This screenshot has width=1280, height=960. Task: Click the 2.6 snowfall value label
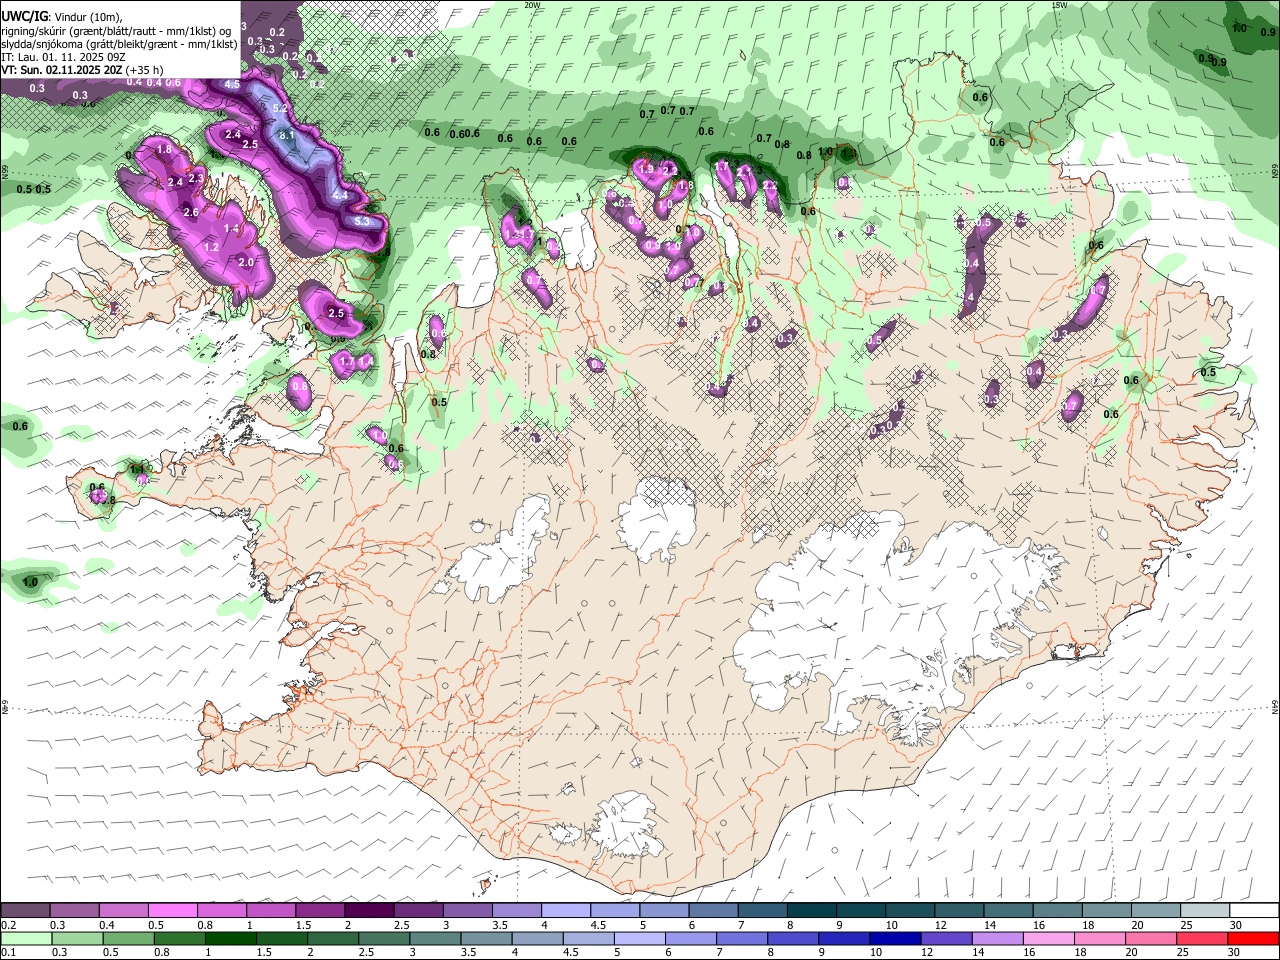pyautogui.click(x=192, y=212)
